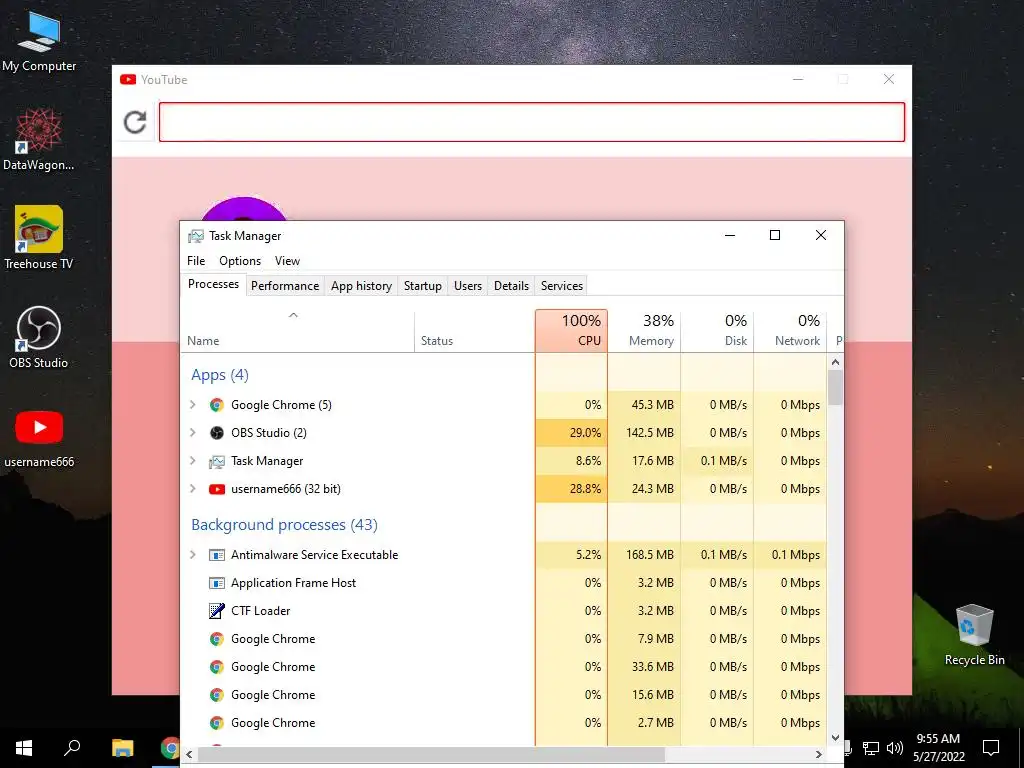This screenshot has height=768, width=1024.
Task: Click the network tray icon
Action: 871,748
